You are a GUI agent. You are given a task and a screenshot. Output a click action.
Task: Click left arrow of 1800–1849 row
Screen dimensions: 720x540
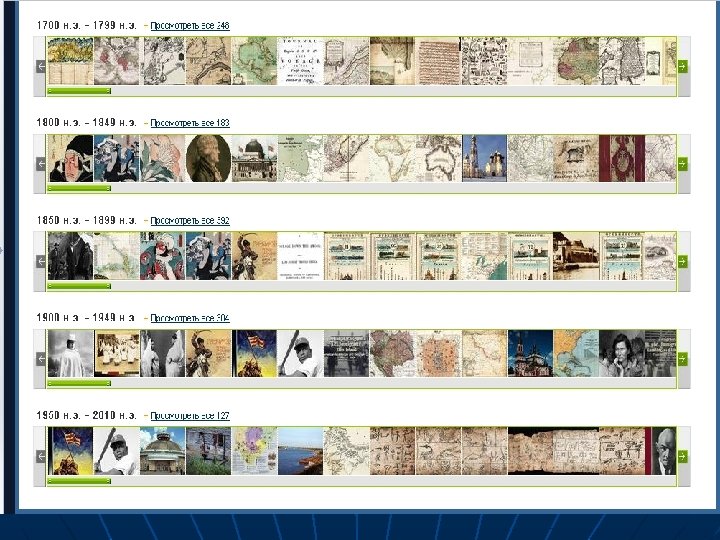41,164
